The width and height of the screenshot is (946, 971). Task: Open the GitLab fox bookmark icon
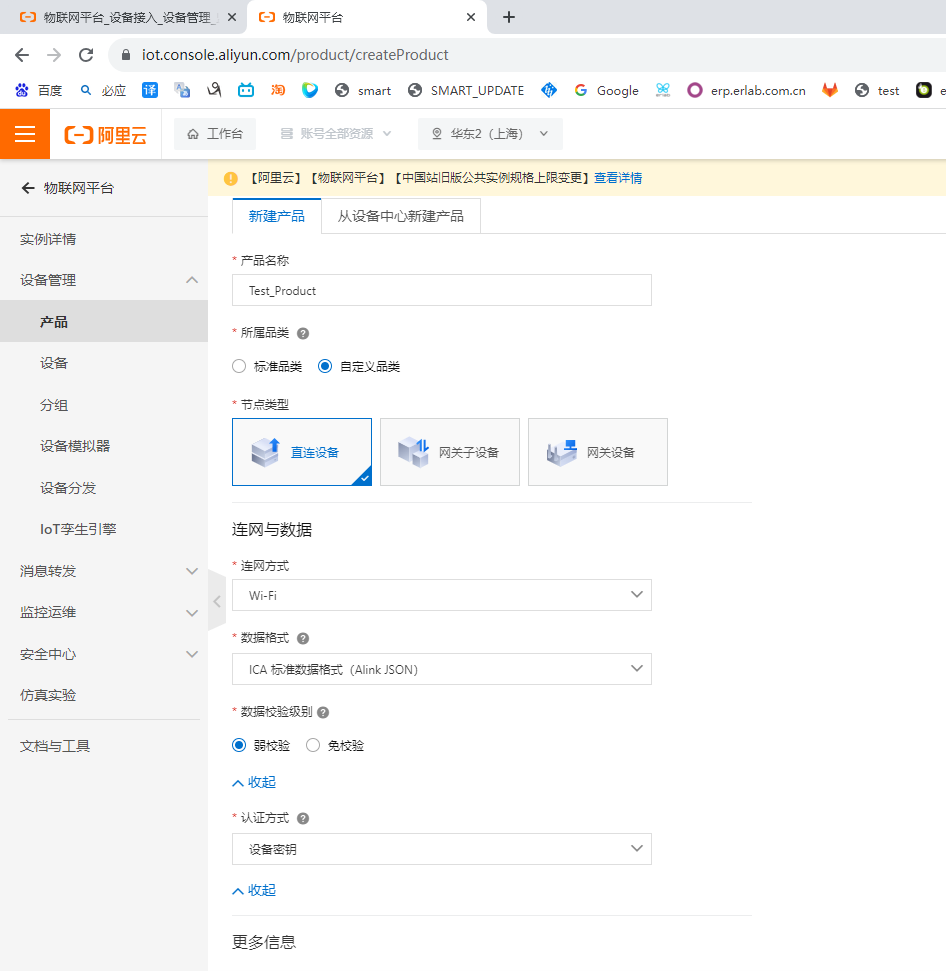[x=830, y=90]
